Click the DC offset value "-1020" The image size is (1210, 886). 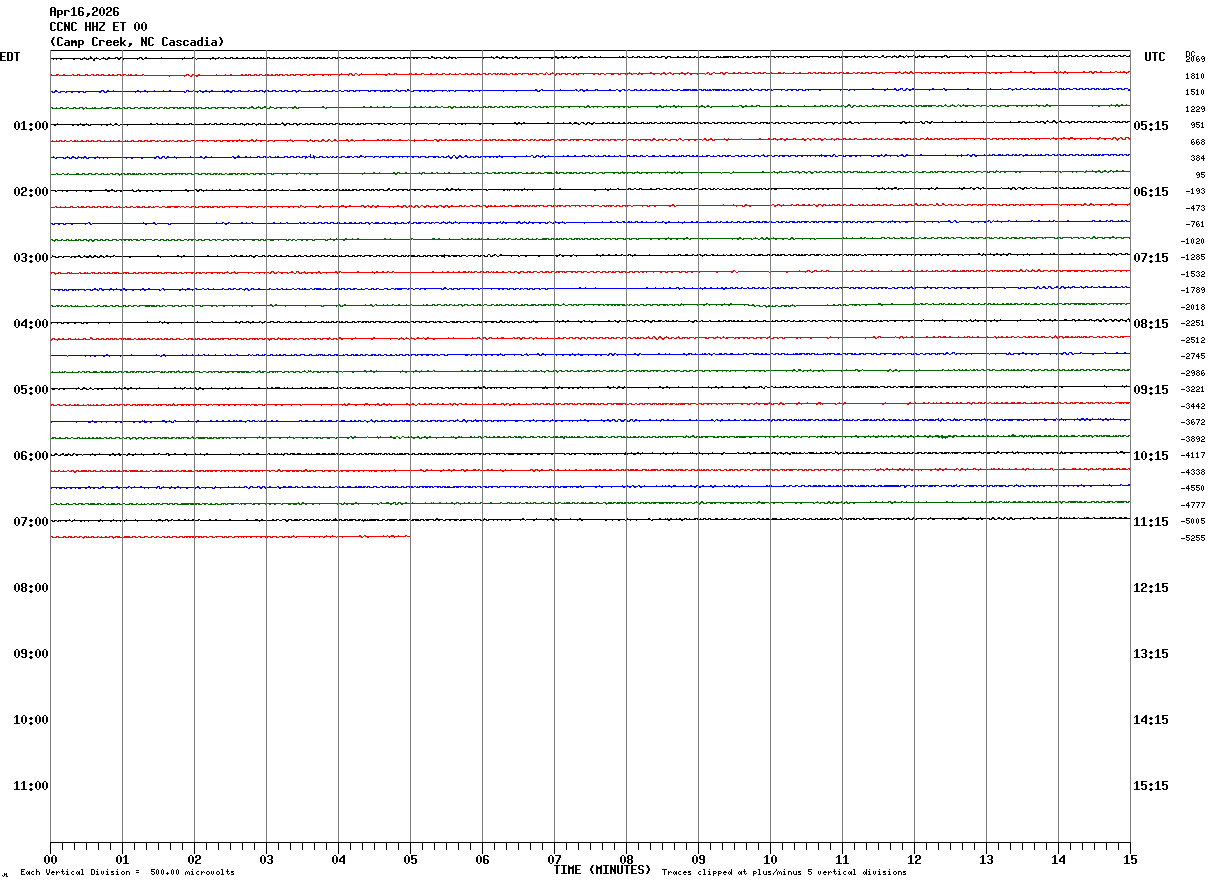pos(1193,241)
